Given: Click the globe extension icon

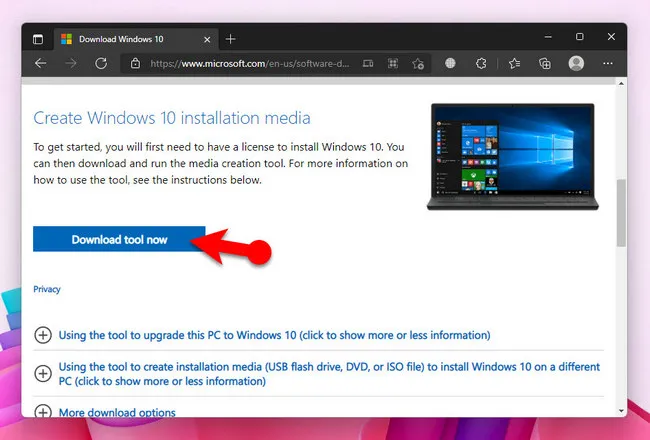Looking at the screenshot, I should point(450,63).
